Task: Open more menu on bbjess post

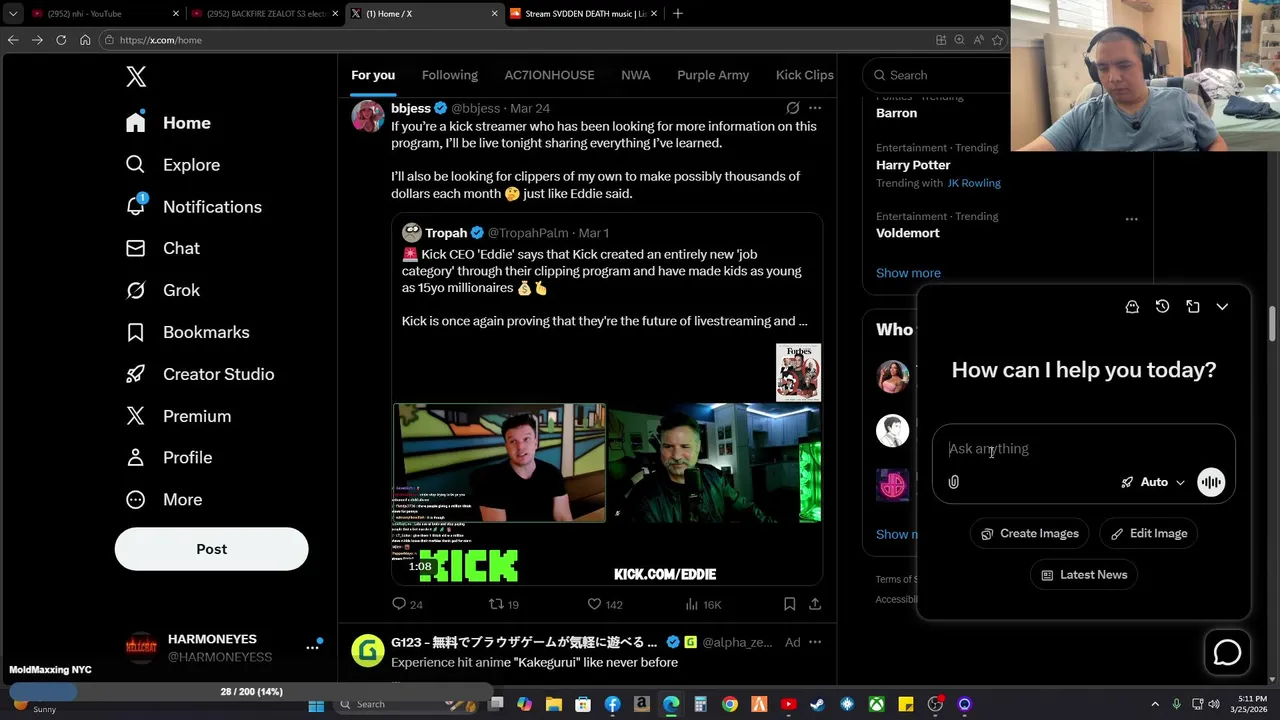Action: pos(815,108)
